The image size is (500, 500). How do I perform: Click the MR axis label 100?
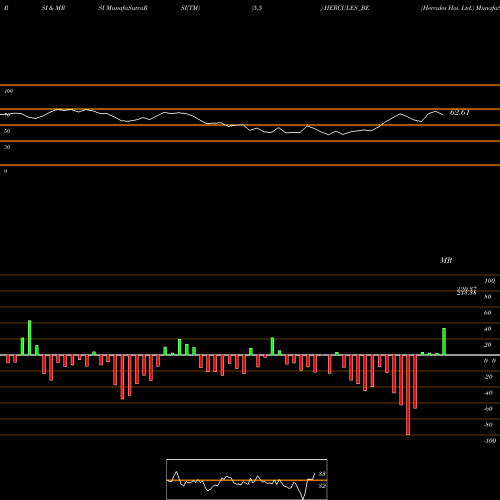489,281
